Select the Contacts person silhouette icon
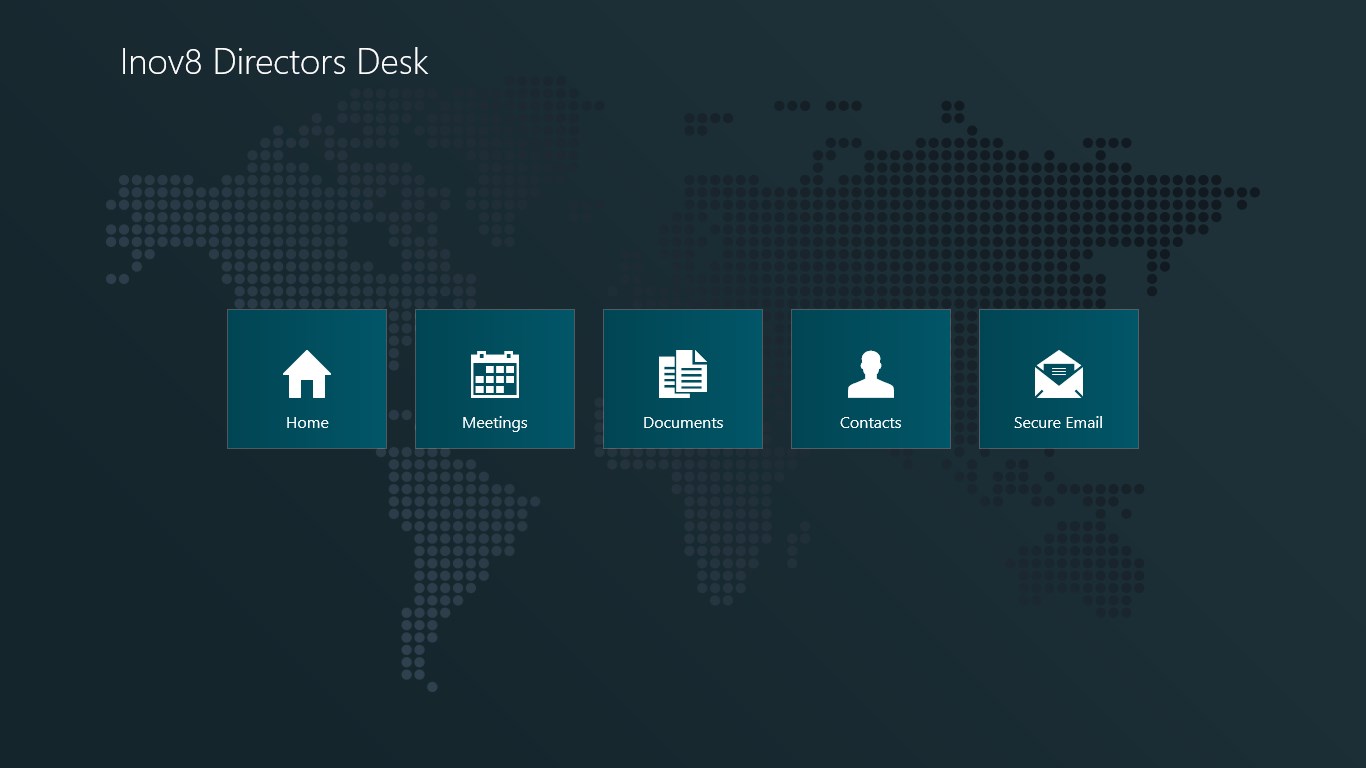This screenshot has width=1366, height=768. click(870, 374)
